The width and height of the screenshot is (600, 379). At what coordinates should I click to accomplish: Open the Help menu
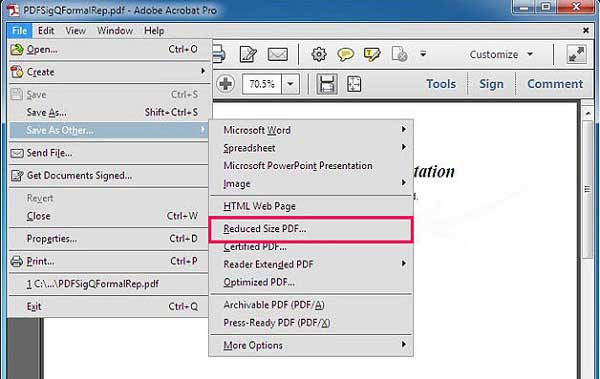154,31
